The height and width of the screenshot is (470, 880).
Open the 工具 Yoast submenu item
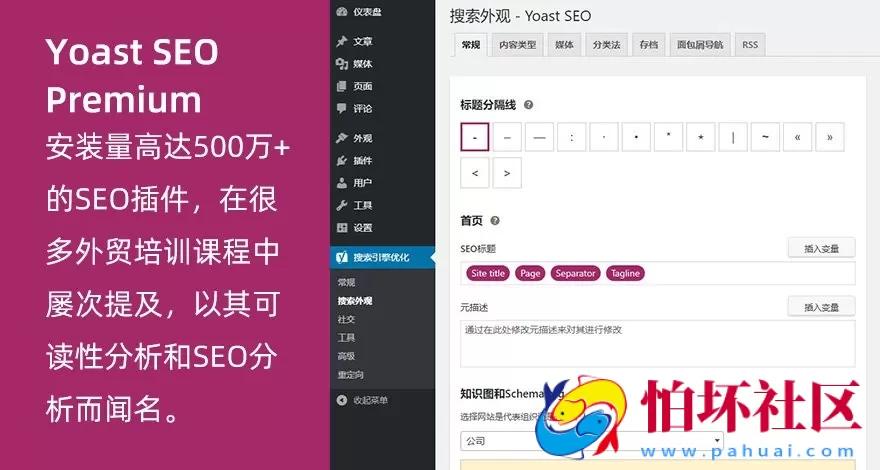pyautogui.click(x=346, y=337)
